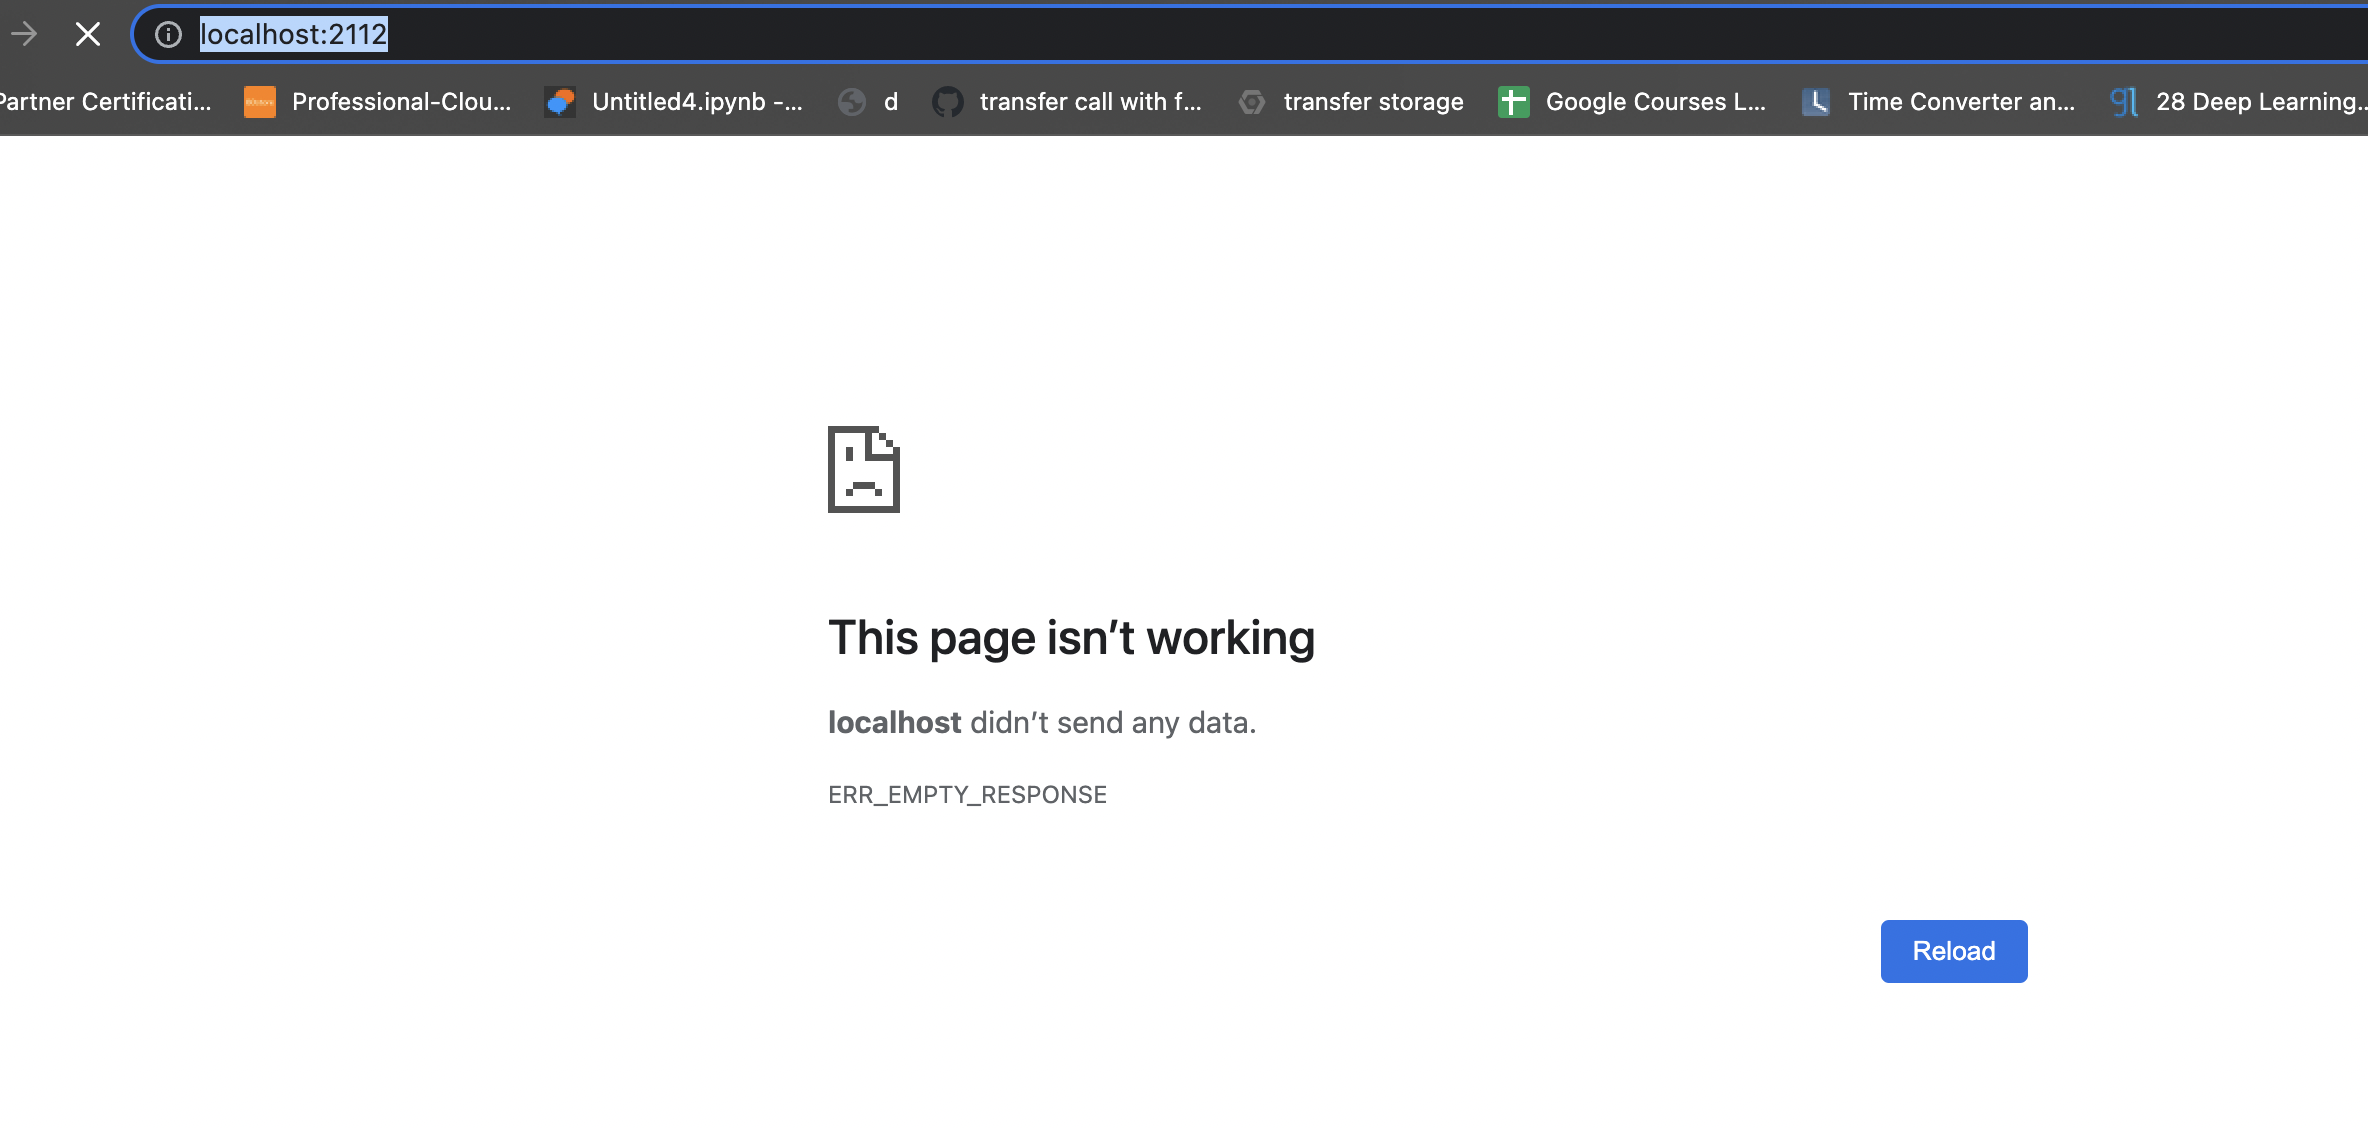Click the orange Professional-Clou bookmark icon
The image size is (2368, 1128).
click(259, 101)
